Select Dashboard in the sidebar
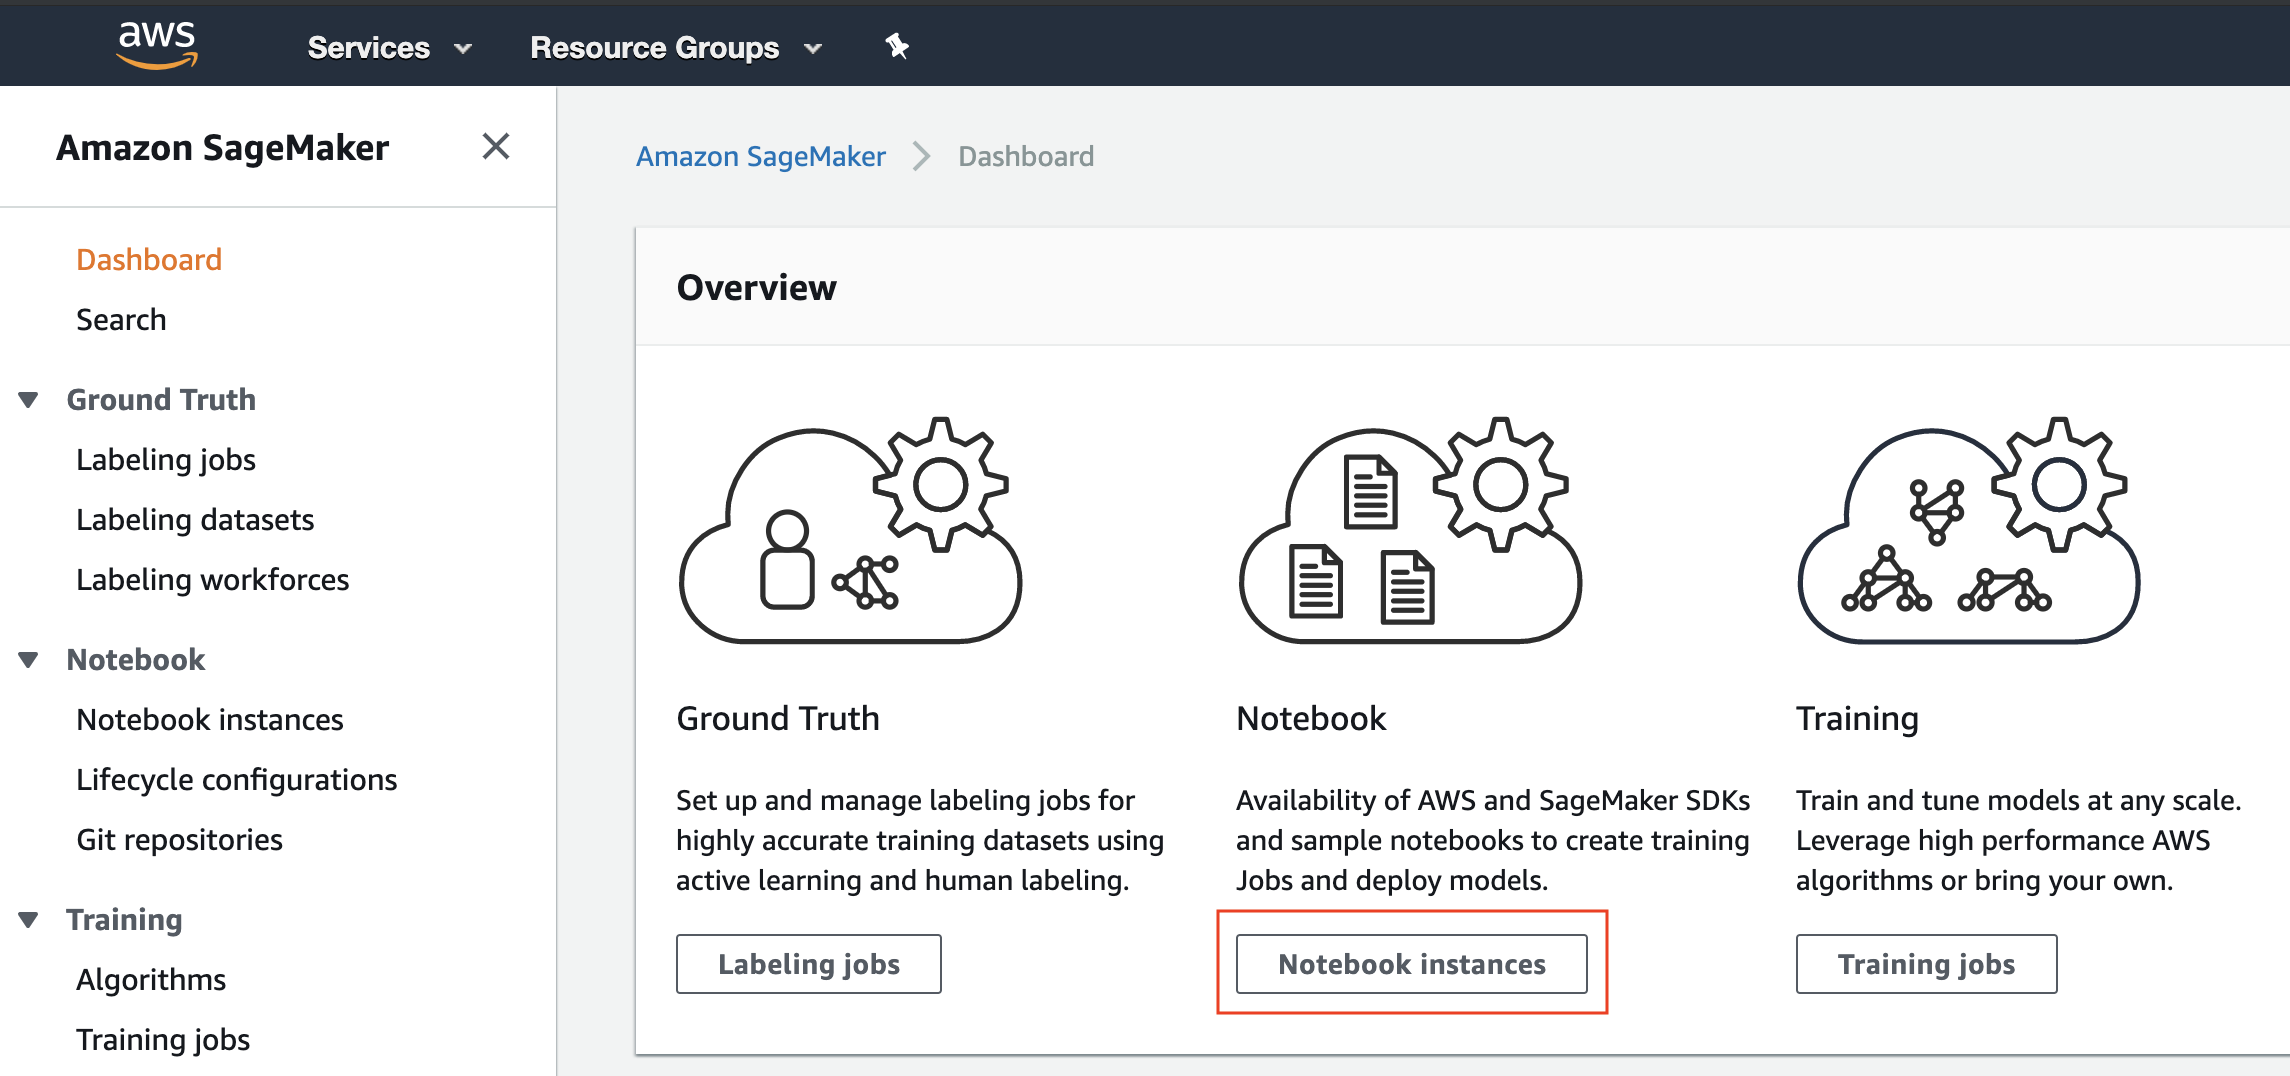This screenshot has width=2290, height=1076. (x=149, y=260)
